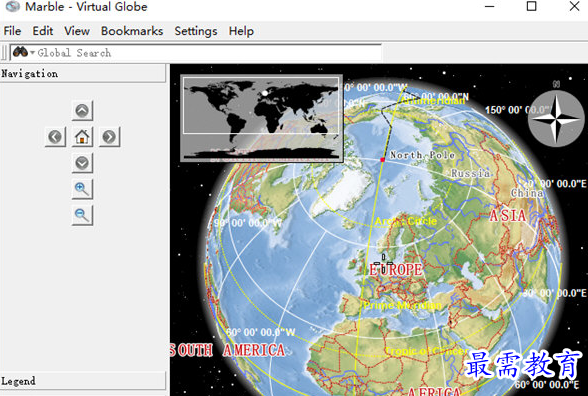Click the North Pole label on the globe
Screen dimensions: 588x396
coord(423,155)
